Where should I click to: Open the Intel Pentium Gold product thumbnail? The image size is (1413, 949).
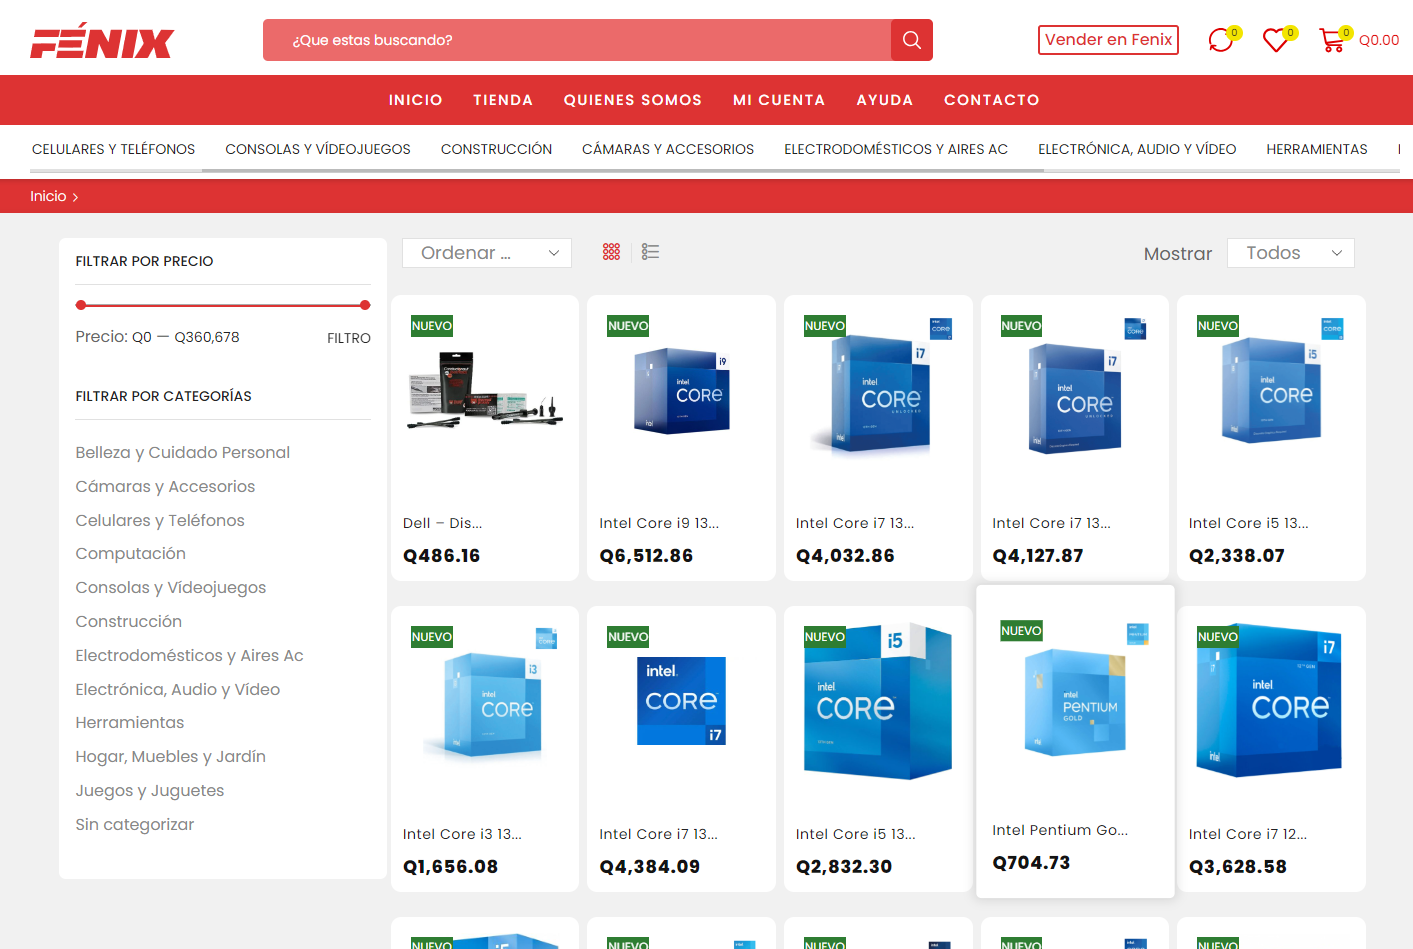click(1074, 700)
